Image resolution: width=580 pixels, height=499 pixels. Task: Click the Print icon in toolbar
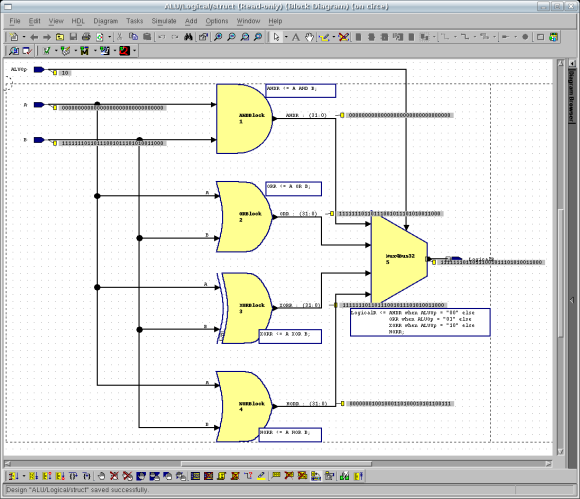pos(86,37)
